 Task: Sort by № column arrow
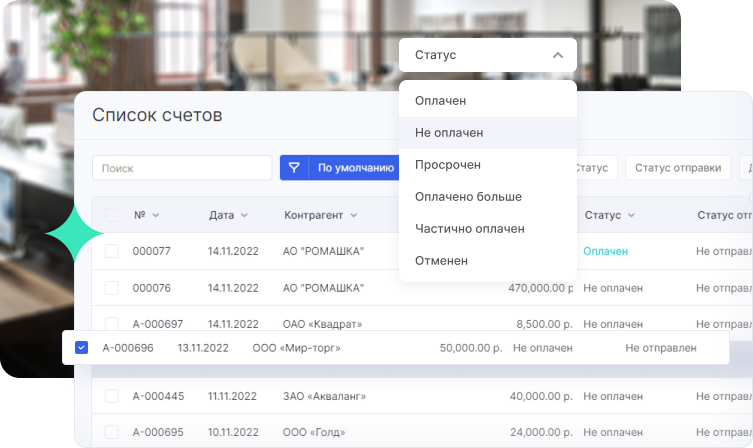tap(155, 216)
